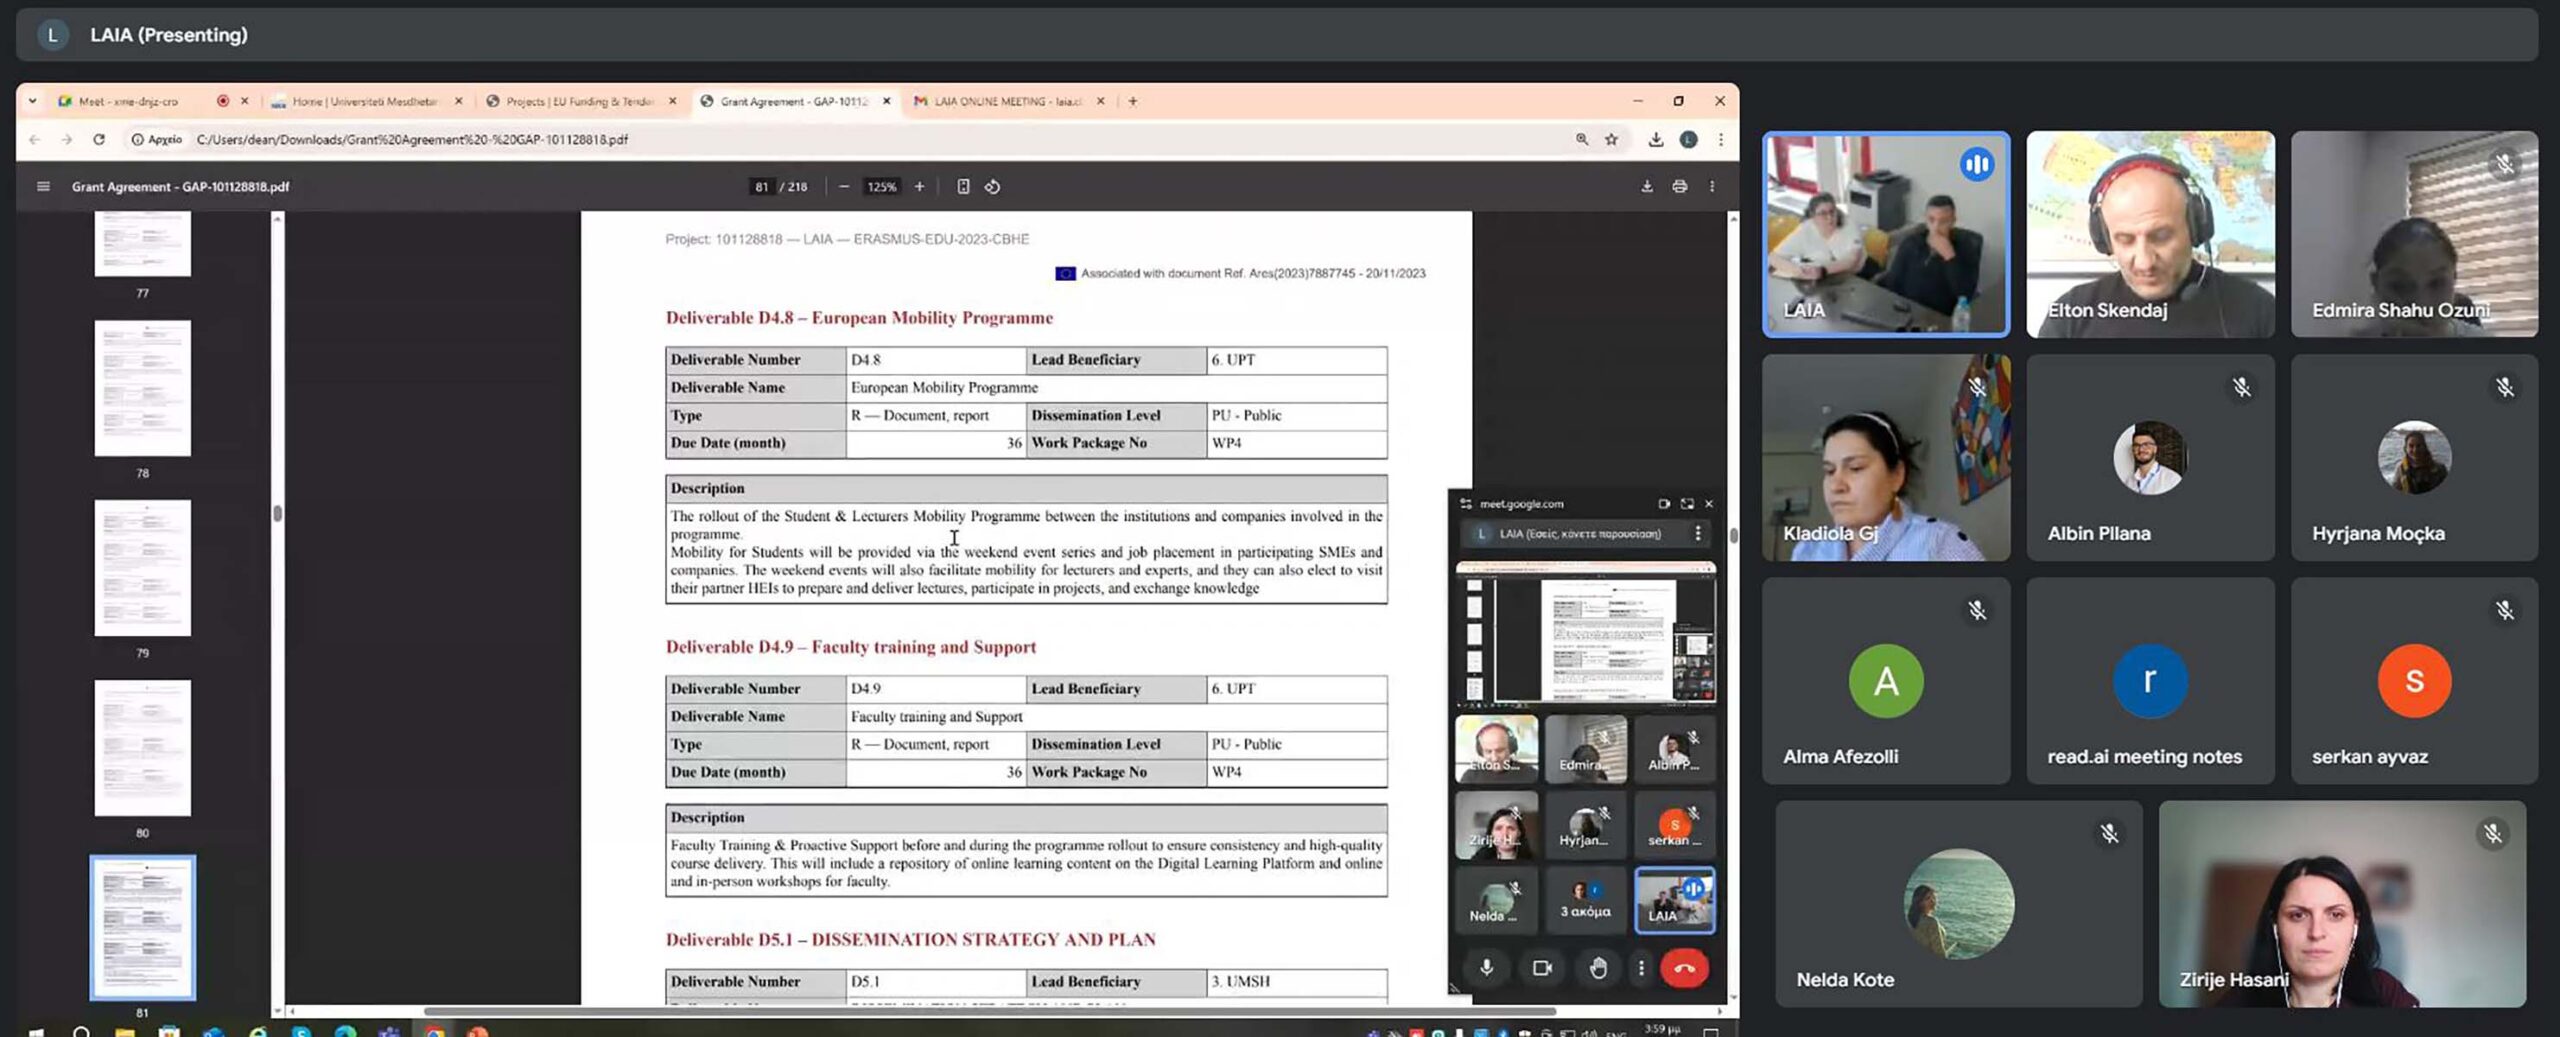
Task: Click muted mic icon on Nelda Kote tile
Action: [x=2109, y=834]
